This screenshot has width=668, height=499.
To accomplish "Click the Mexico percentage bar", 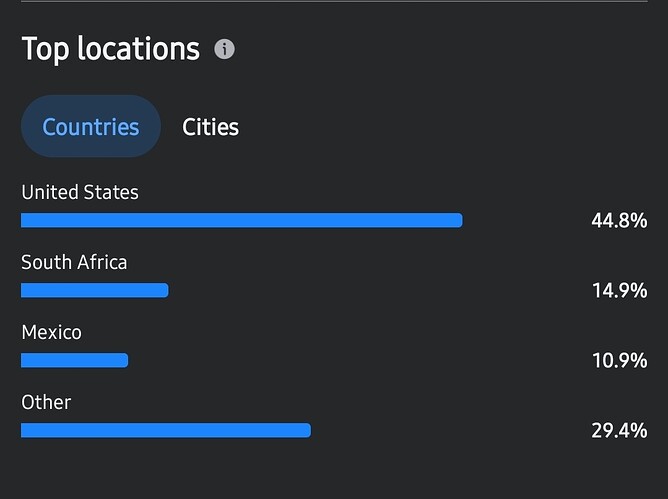I will pos(74,360).
